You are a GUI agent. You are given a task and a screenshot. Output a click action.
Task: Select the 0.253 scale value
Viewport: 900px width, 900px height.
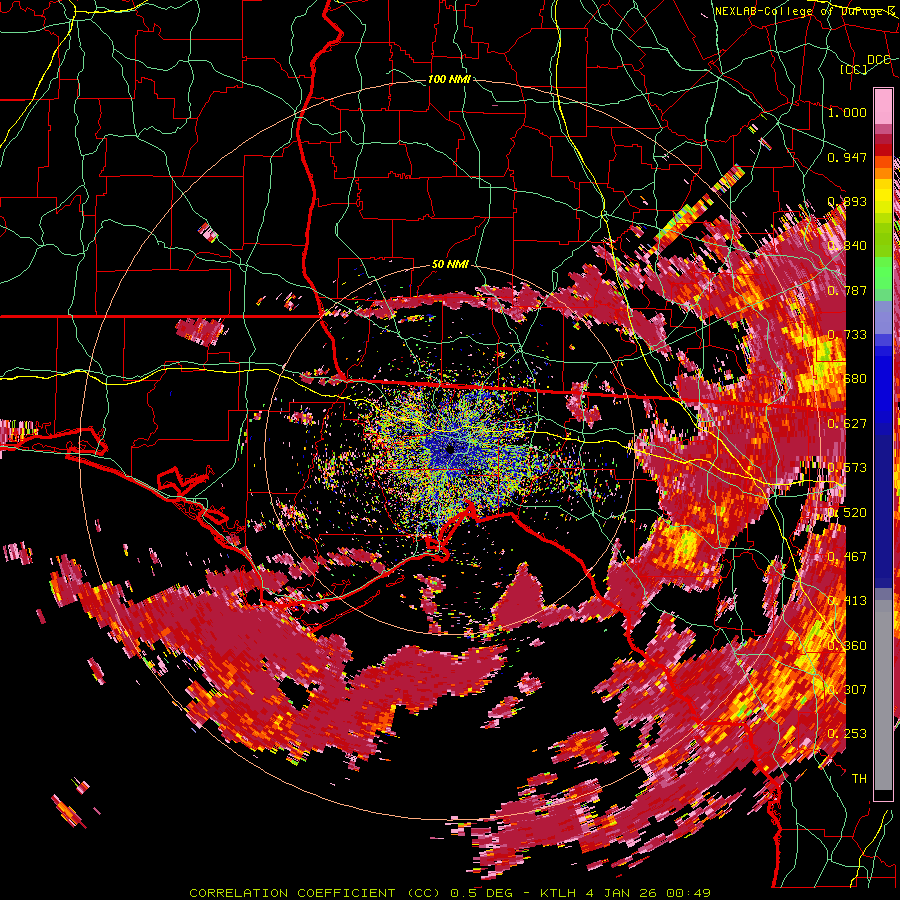[847, 734]
